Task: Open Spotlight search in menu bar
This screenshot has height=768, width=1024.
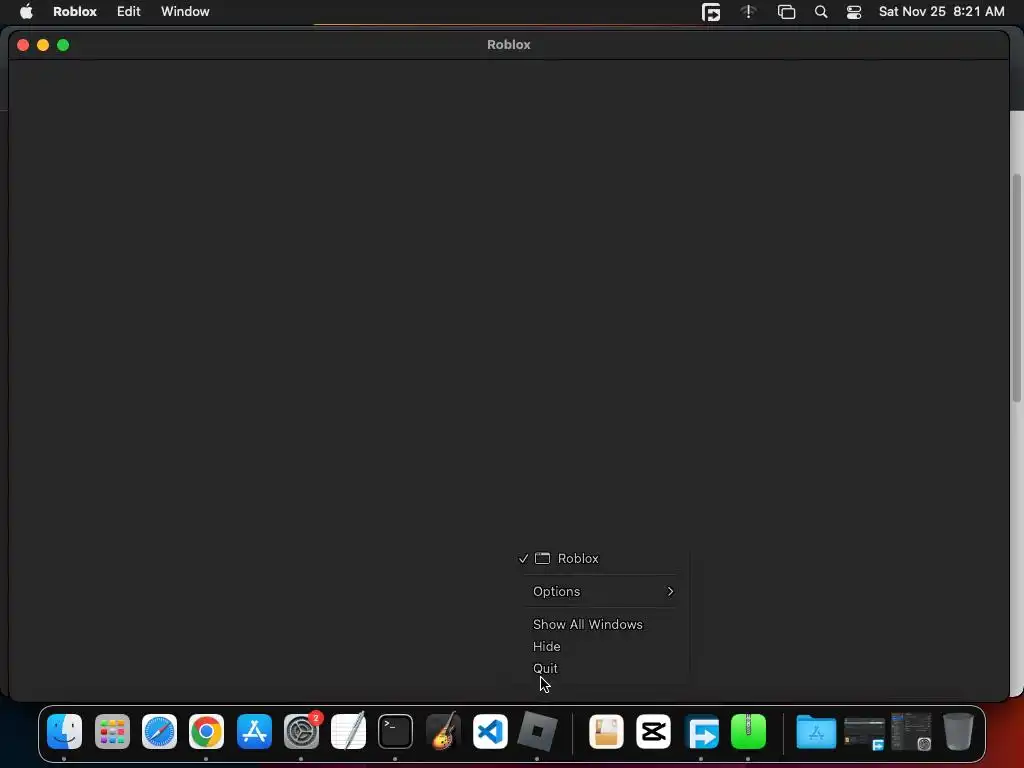Action: pos(821,12)
